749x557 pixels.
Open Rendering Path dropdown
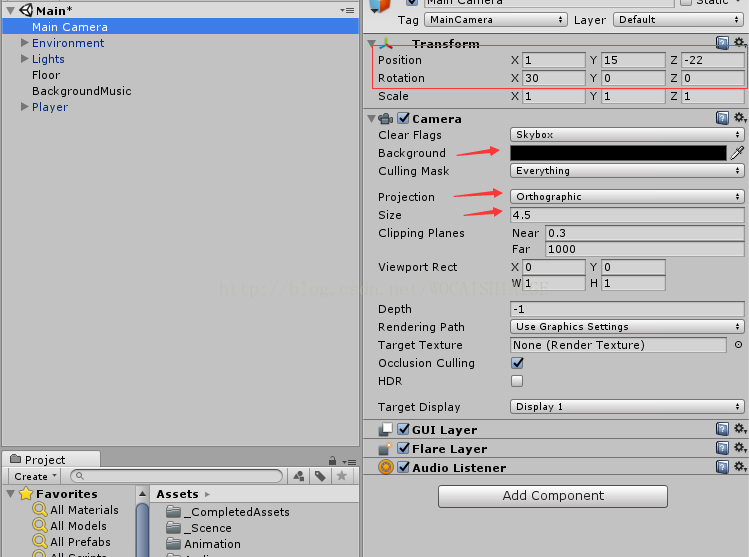[x=627, y=327]
